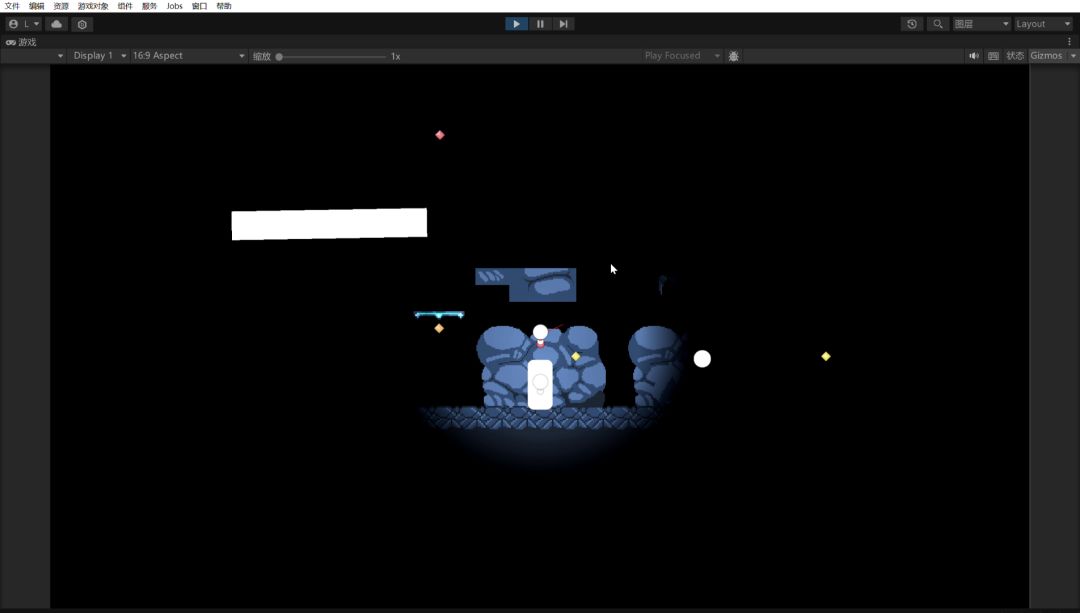This screenshot has width=1080, height=613.
Task: Open the Display 1 dropdown
Action: tap(98, 56)
